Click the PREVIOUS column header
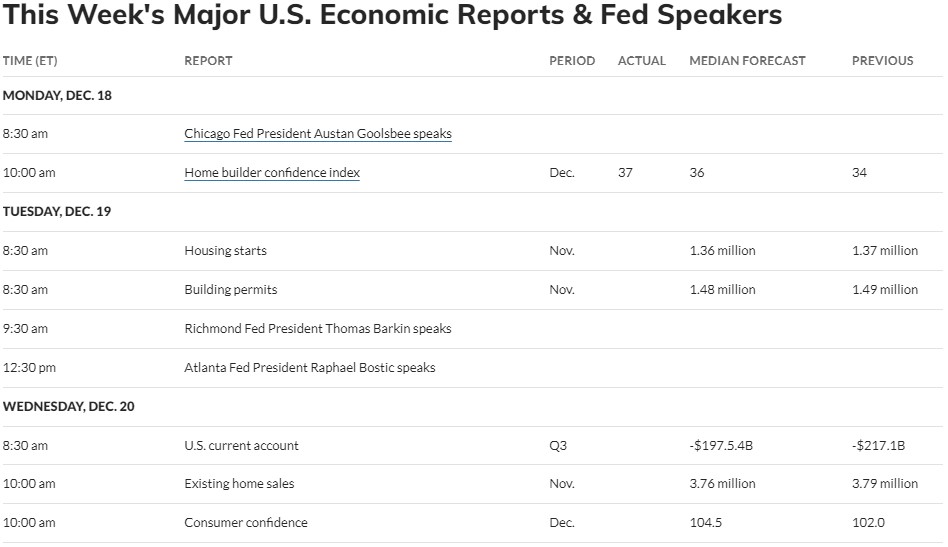The image size is (948, 547). pos(883,61)
